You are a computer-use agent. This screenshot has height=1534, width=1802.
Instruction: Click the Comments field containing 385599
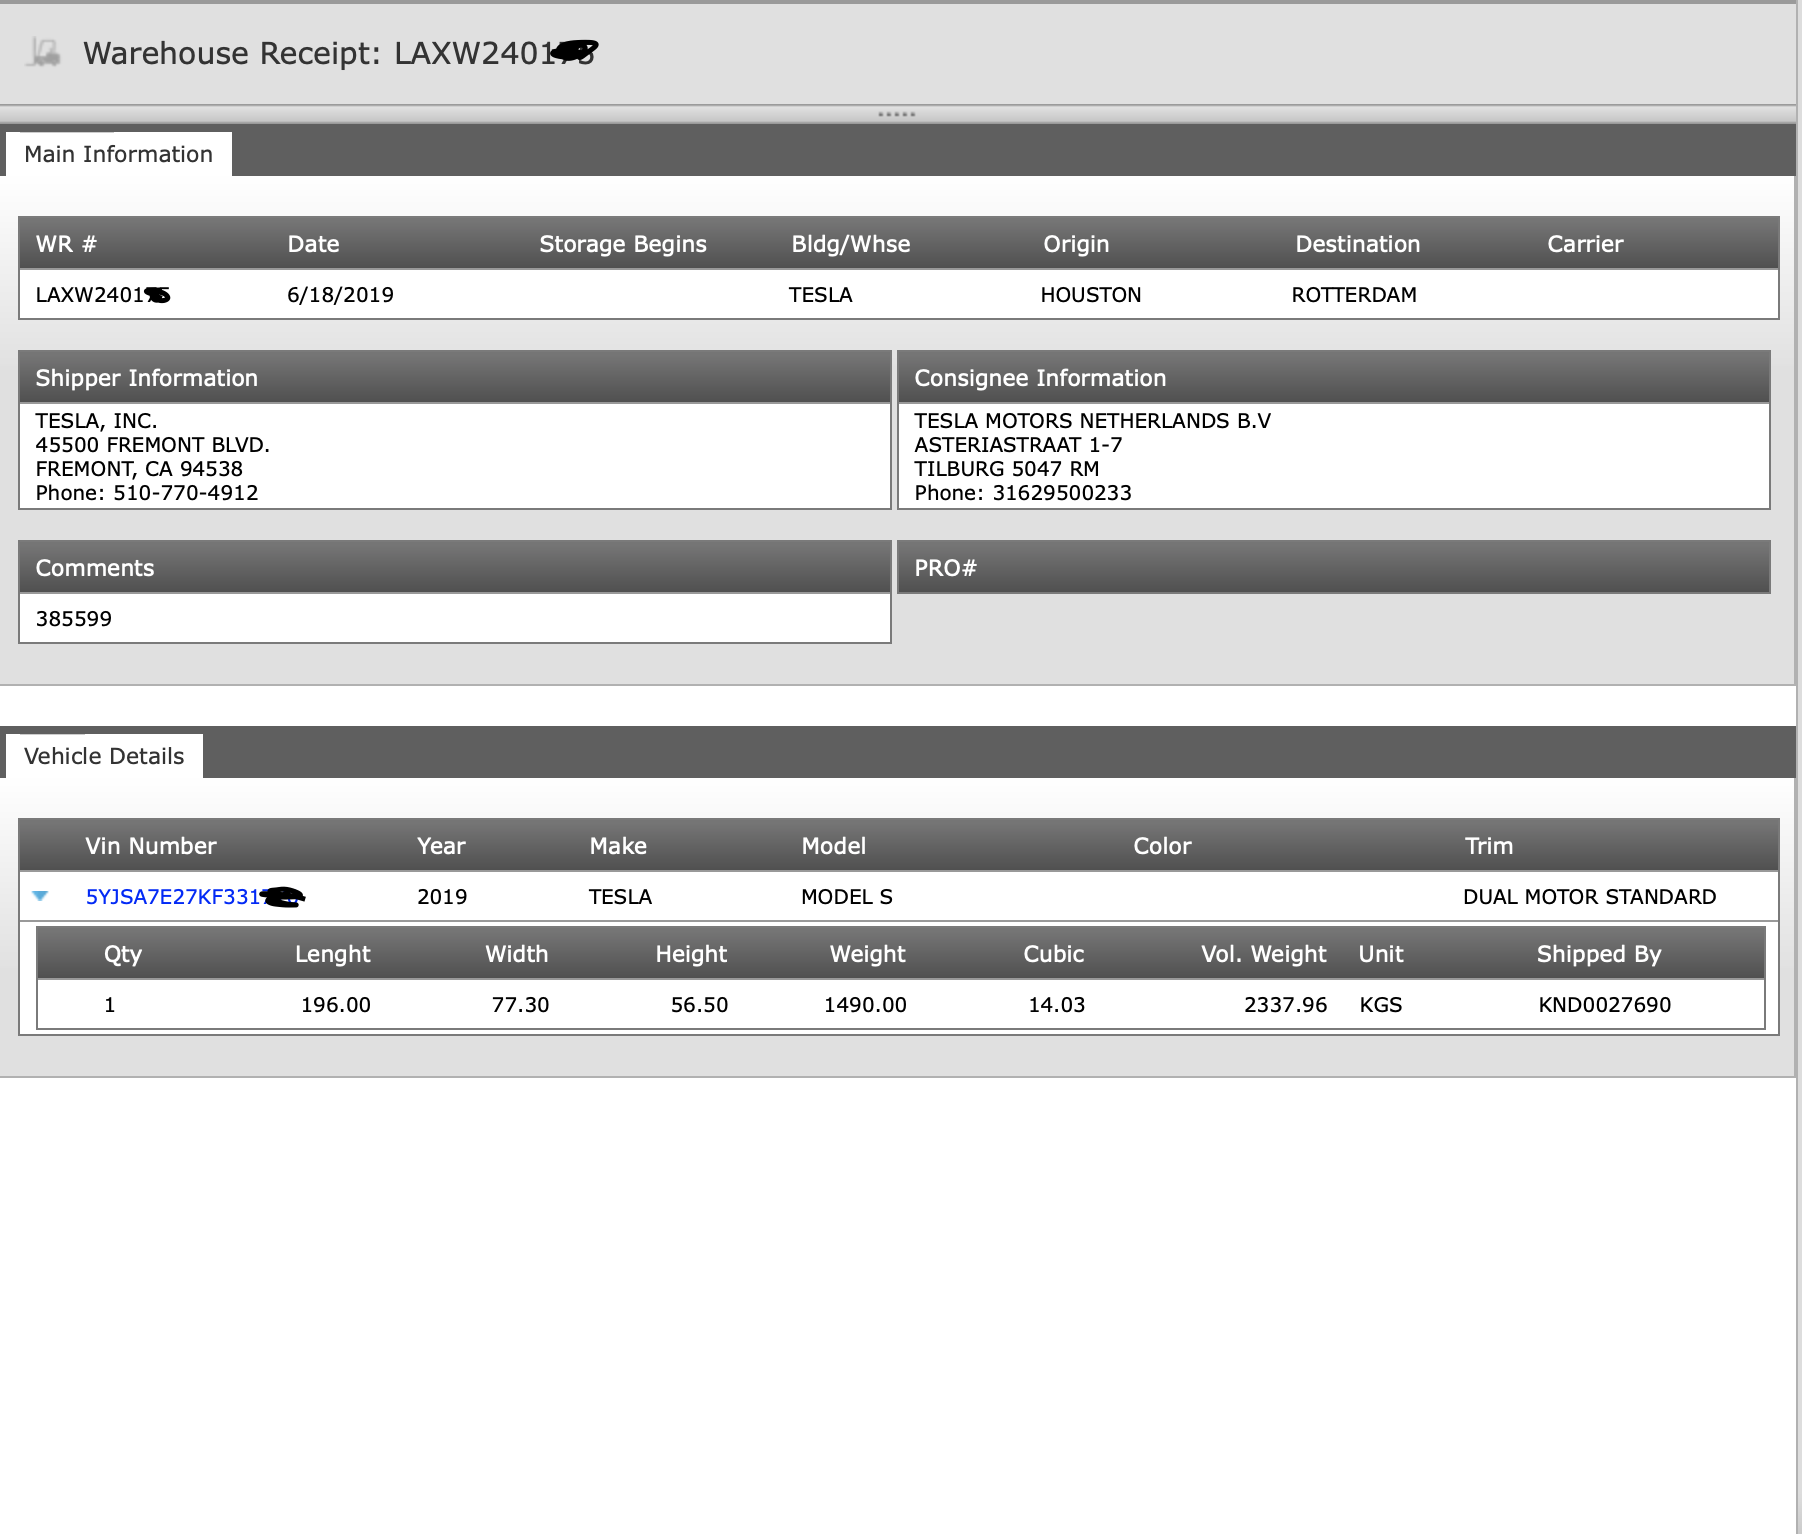point(454,619)
